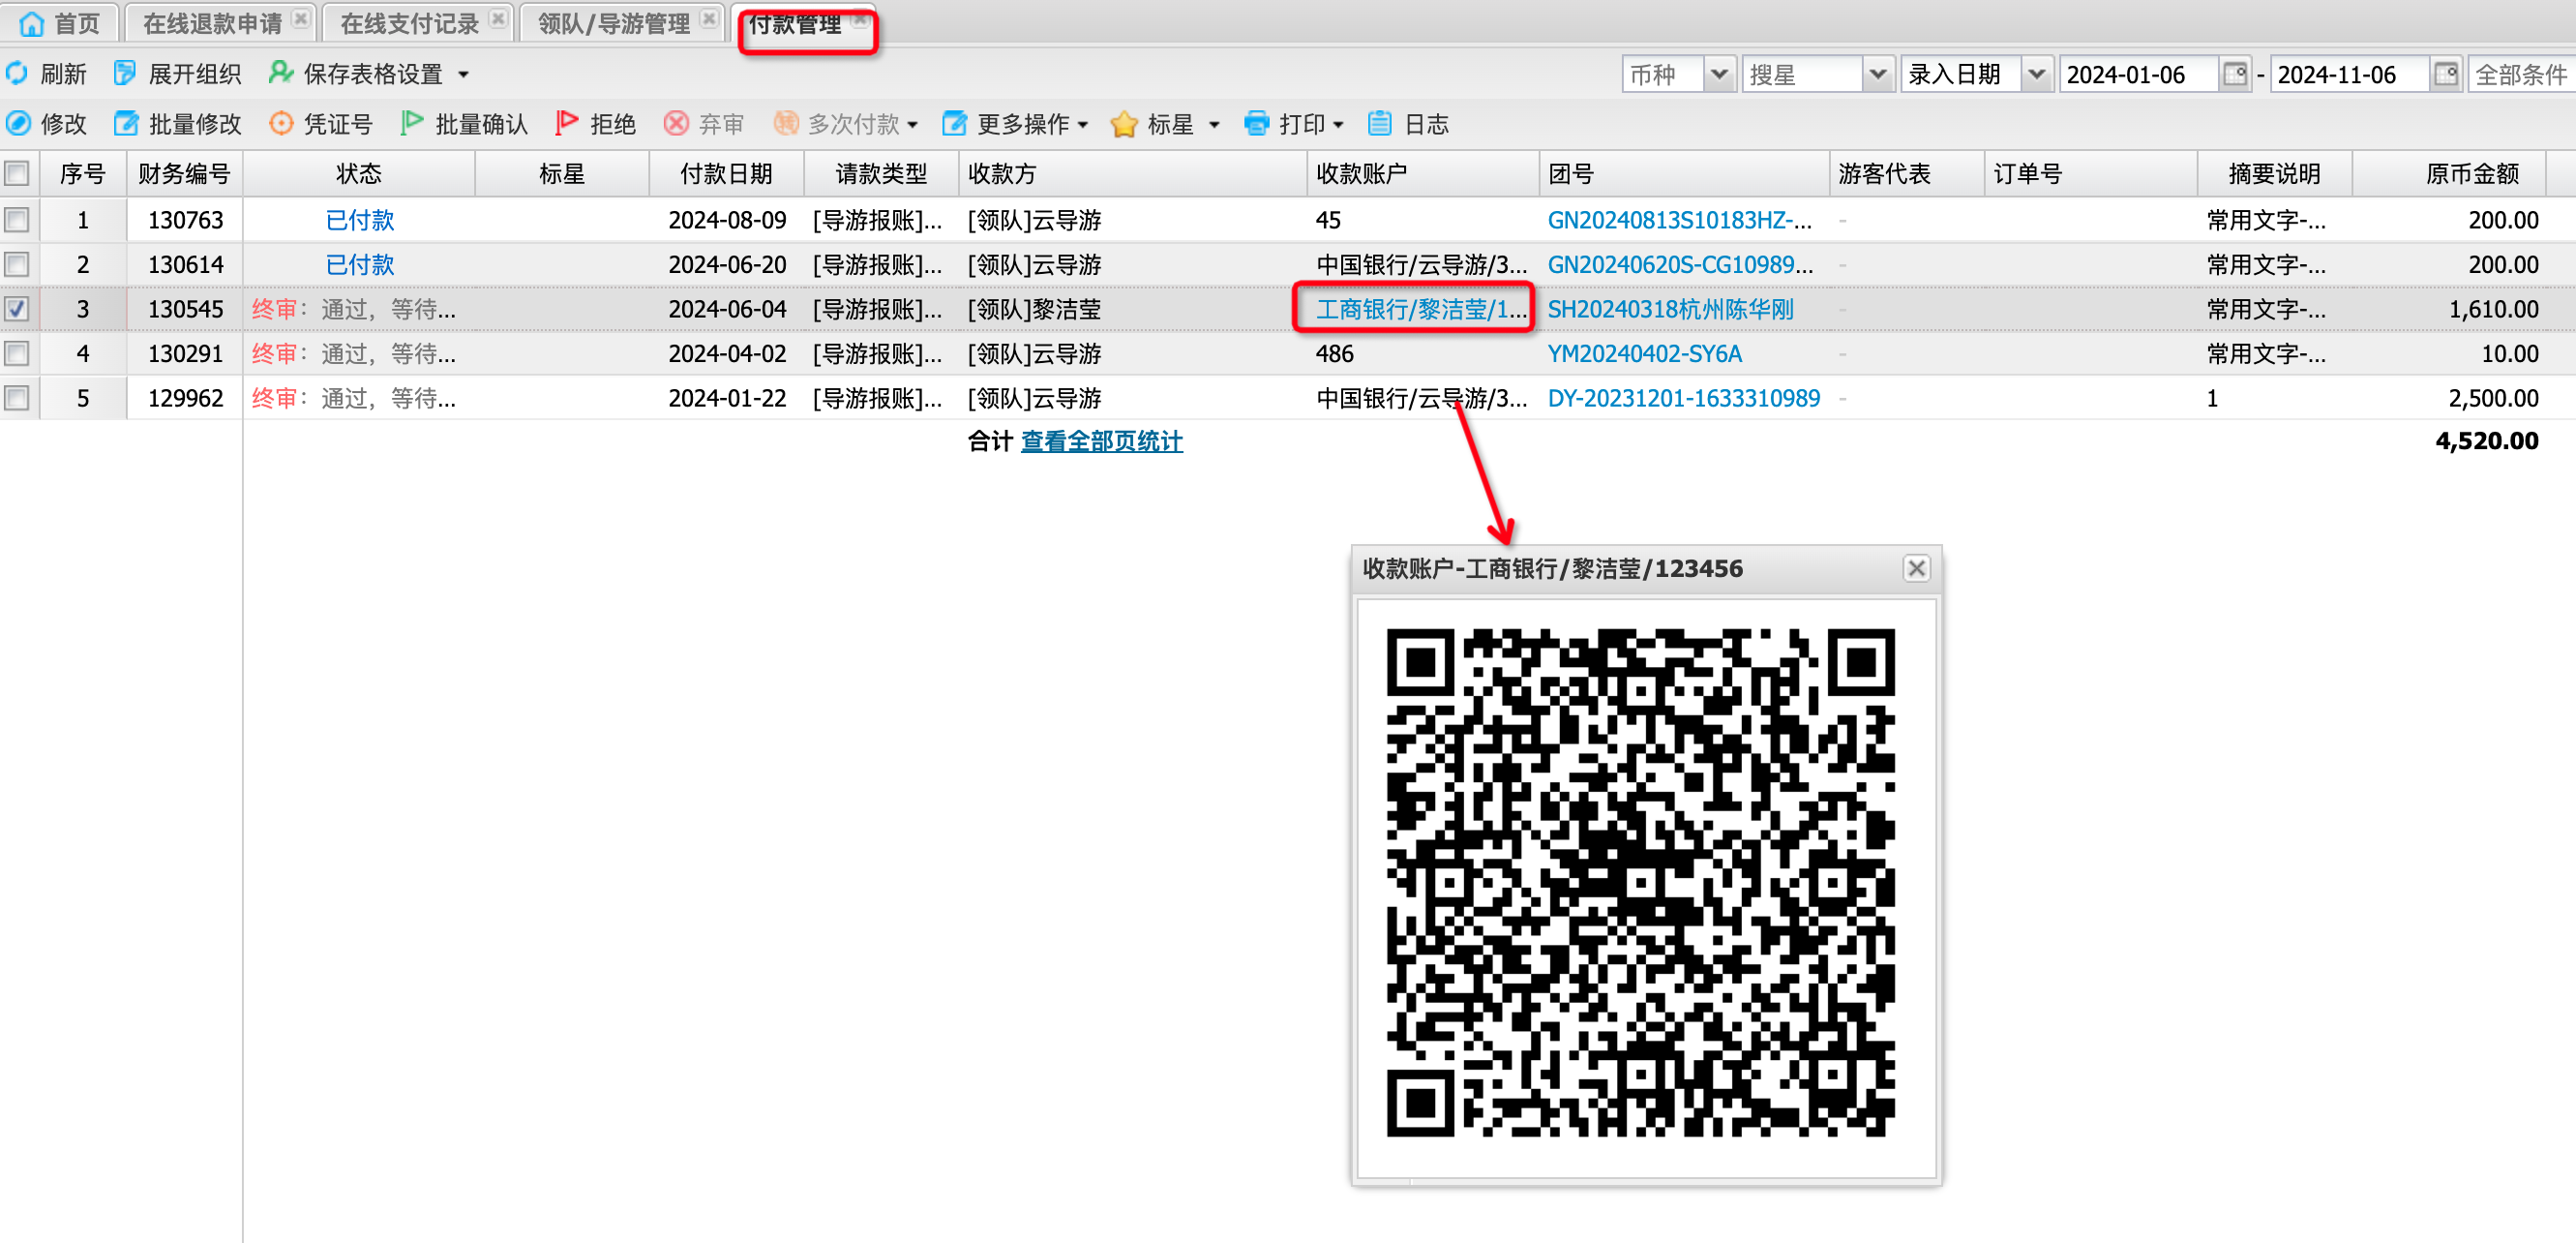Click the 日志 log icon
Screen dimensions: 2576x1243
(x=1380, y=124)
